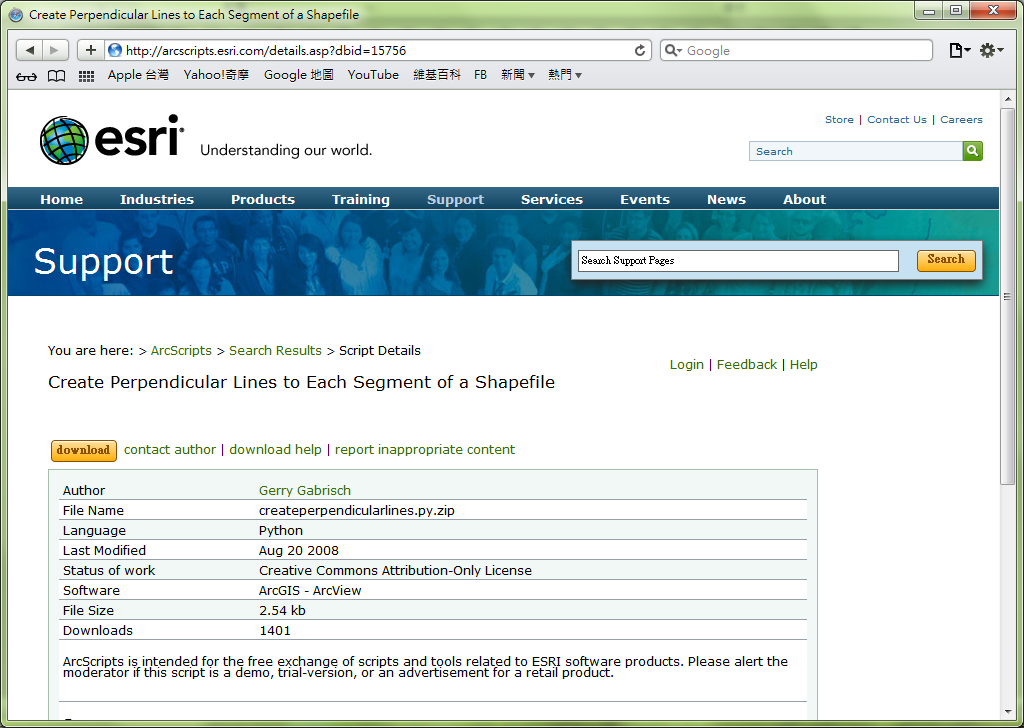This screenshot has height=728, width=1024.
Task: Show bookmarks with the open book icon
Action: [57, 76]
